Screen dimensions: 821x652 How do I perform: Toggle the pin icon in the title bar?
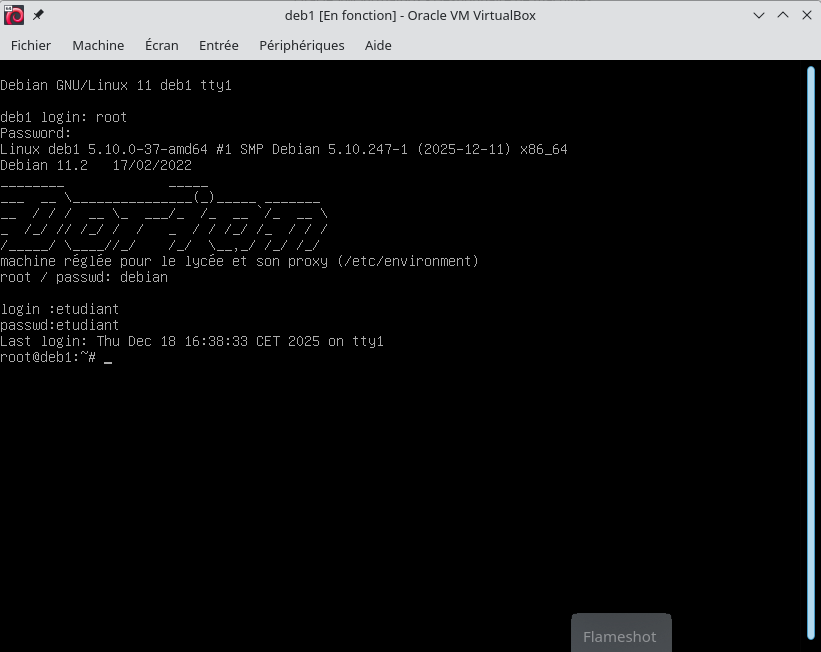39,15
